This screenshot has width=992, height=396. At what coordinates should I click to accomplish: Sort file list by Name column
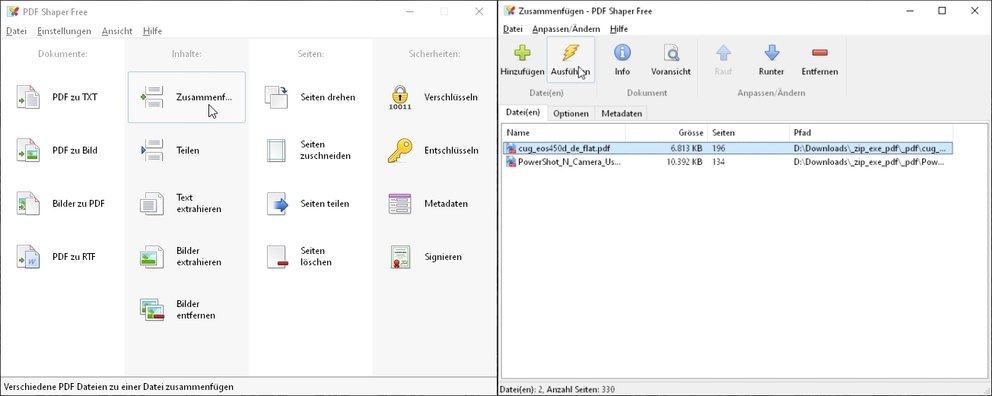pyautogui.click(x=564, y=133)
